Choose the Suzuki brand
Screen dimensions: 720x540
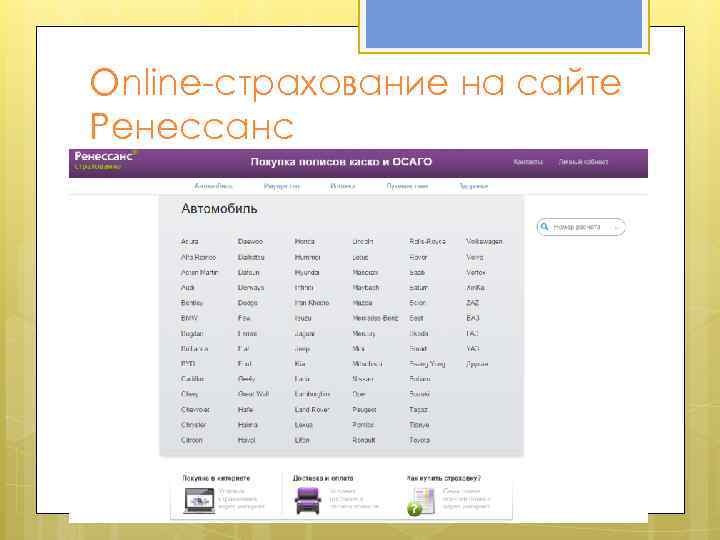[x=419, y=394]
